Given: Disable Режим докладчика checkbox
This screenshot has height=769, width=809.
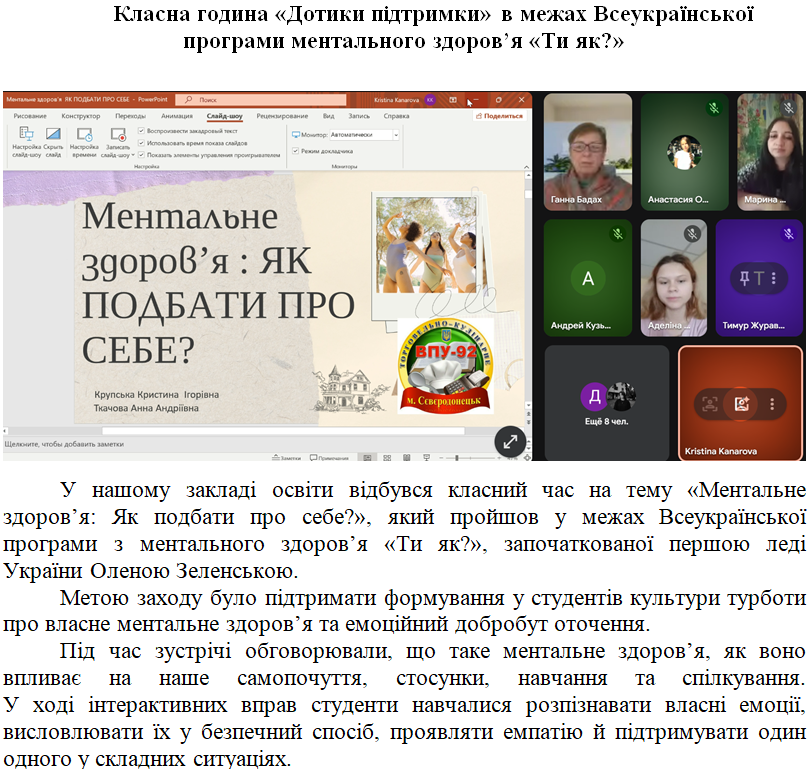Looking at the screenshot, I should 295,150.
